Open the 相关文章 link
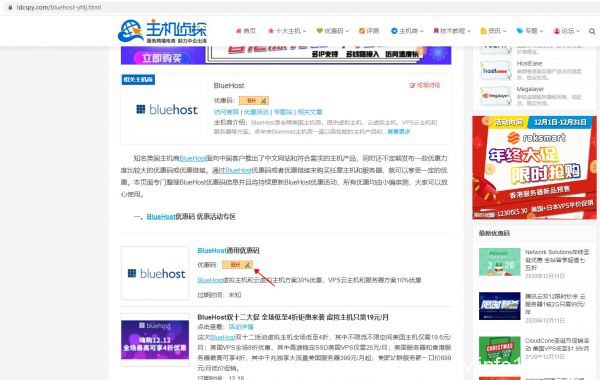 [310, 112]
